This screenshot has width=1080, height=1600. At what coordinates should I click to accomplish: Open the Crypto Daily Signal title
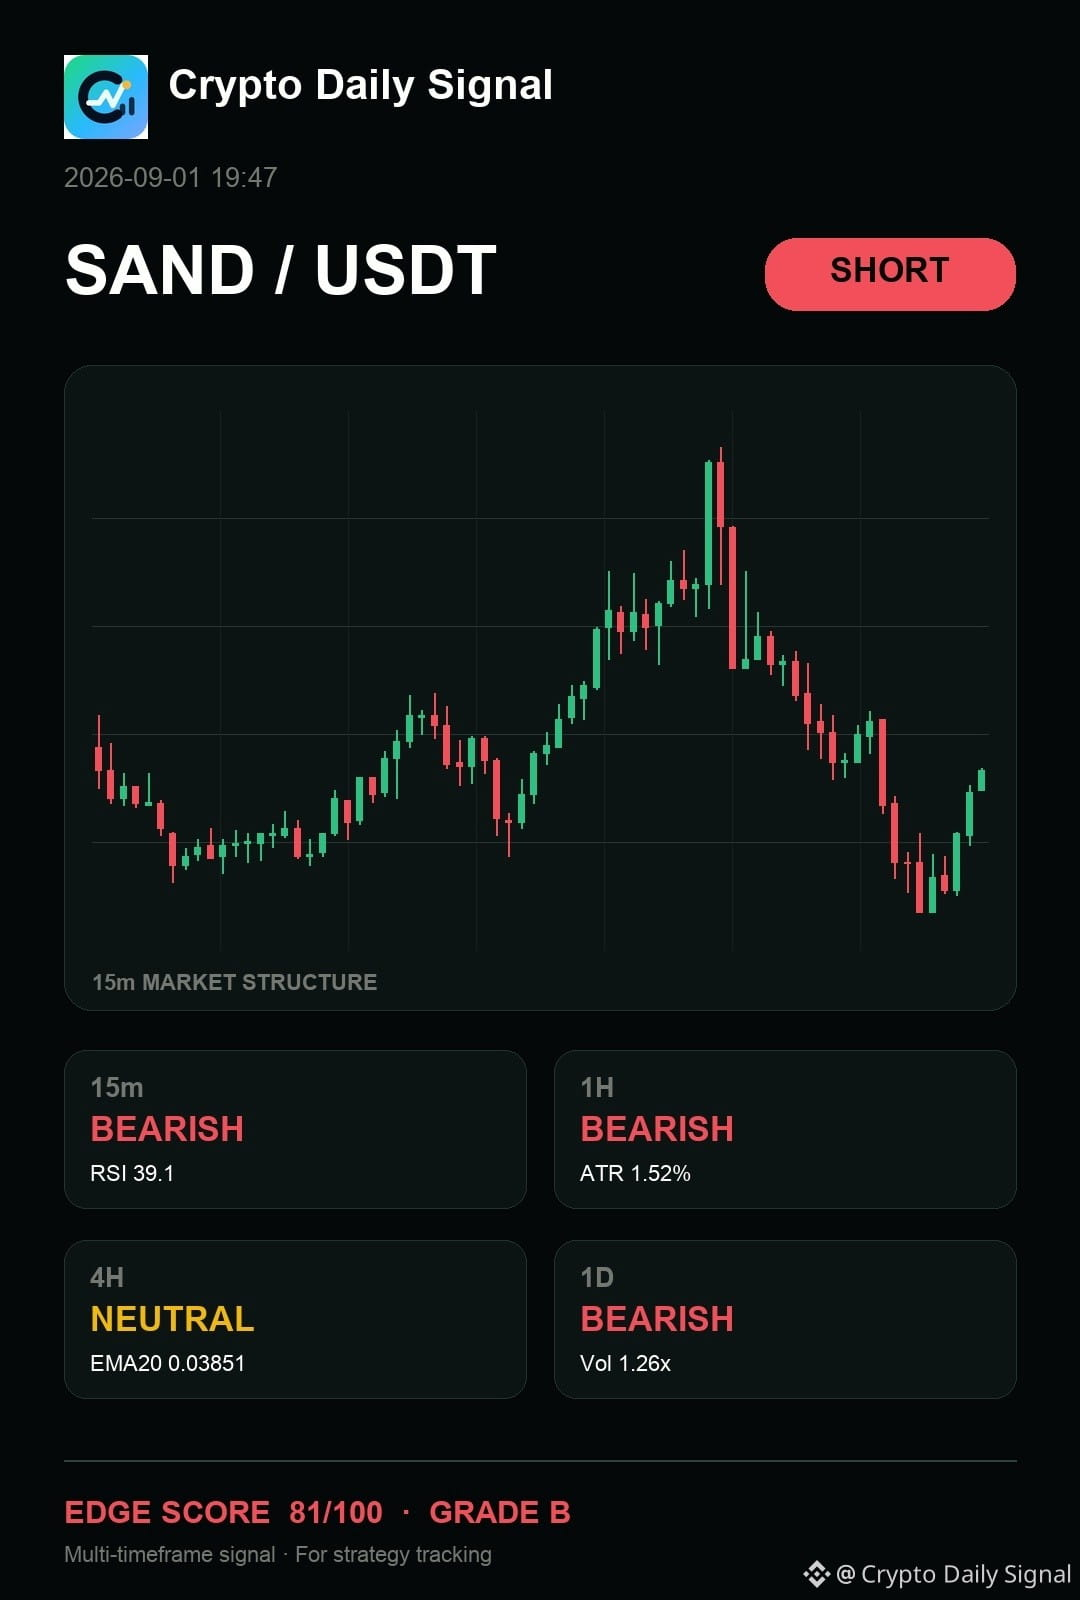(x=360, y=85)
